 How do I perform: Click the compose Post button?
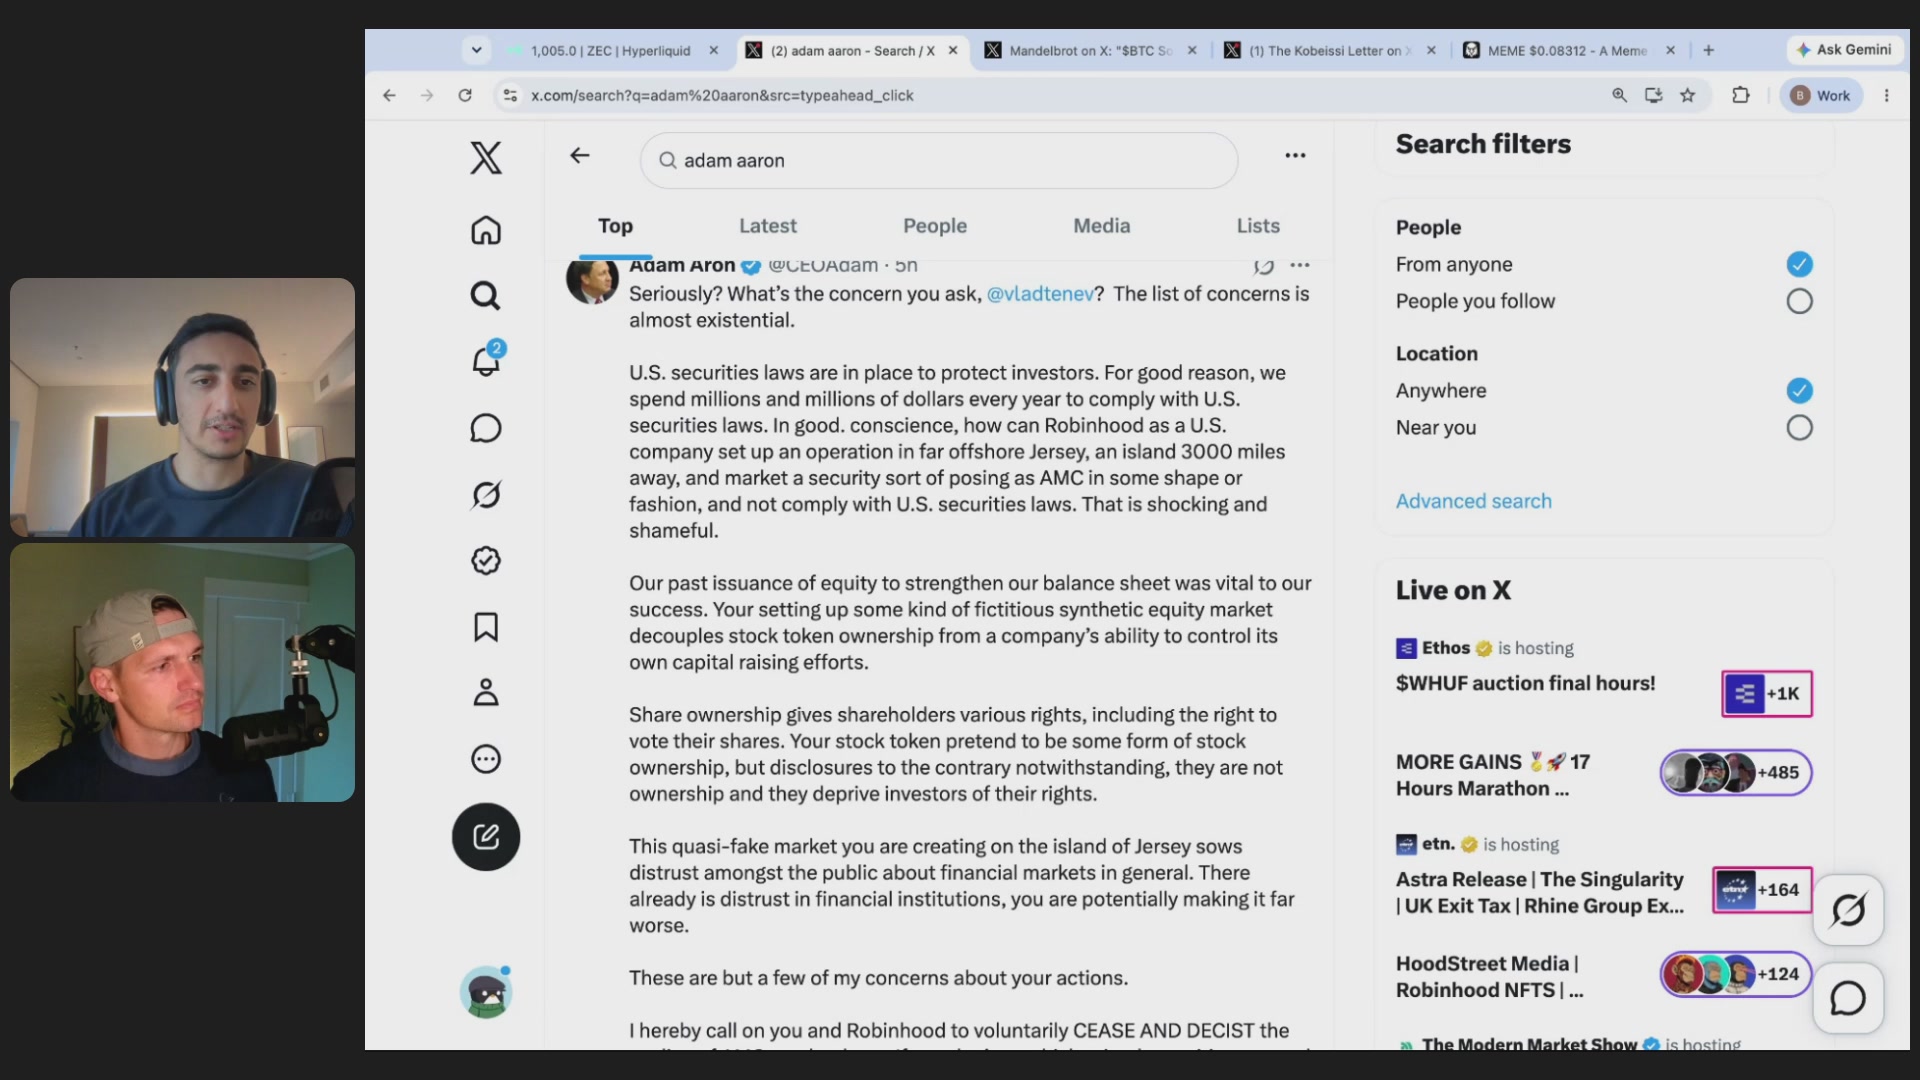coord(486,837)
